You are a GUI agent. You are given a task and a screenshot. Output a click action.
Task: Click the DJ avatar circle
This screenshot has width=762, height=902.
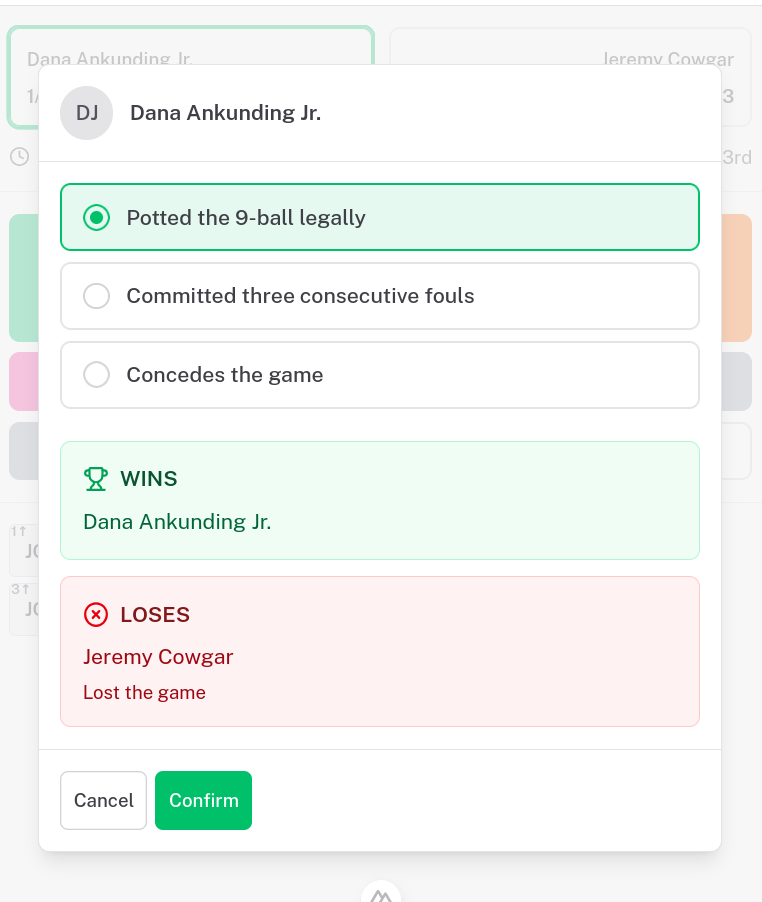coord(86,112)
